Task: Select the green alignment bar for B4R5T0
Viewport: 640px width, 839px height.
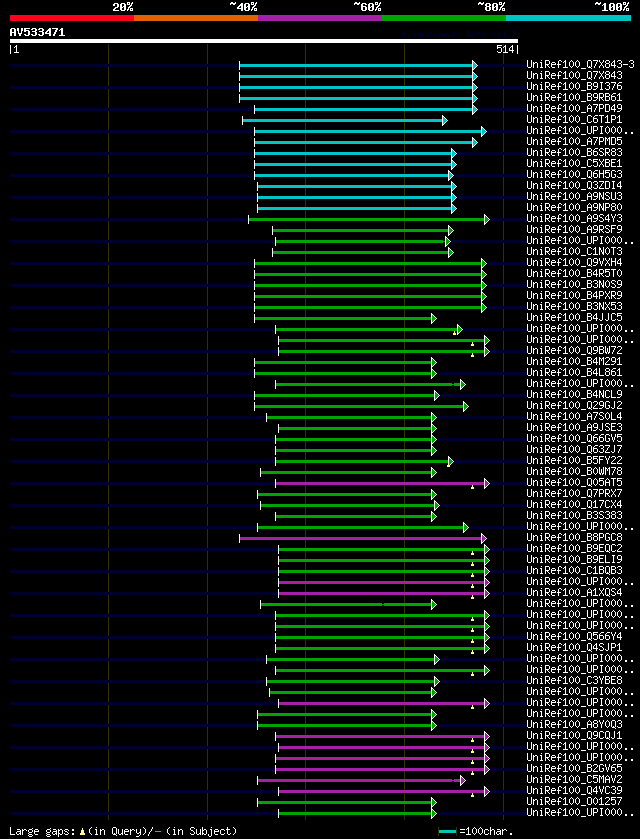Action: click(x=370, y=274)
